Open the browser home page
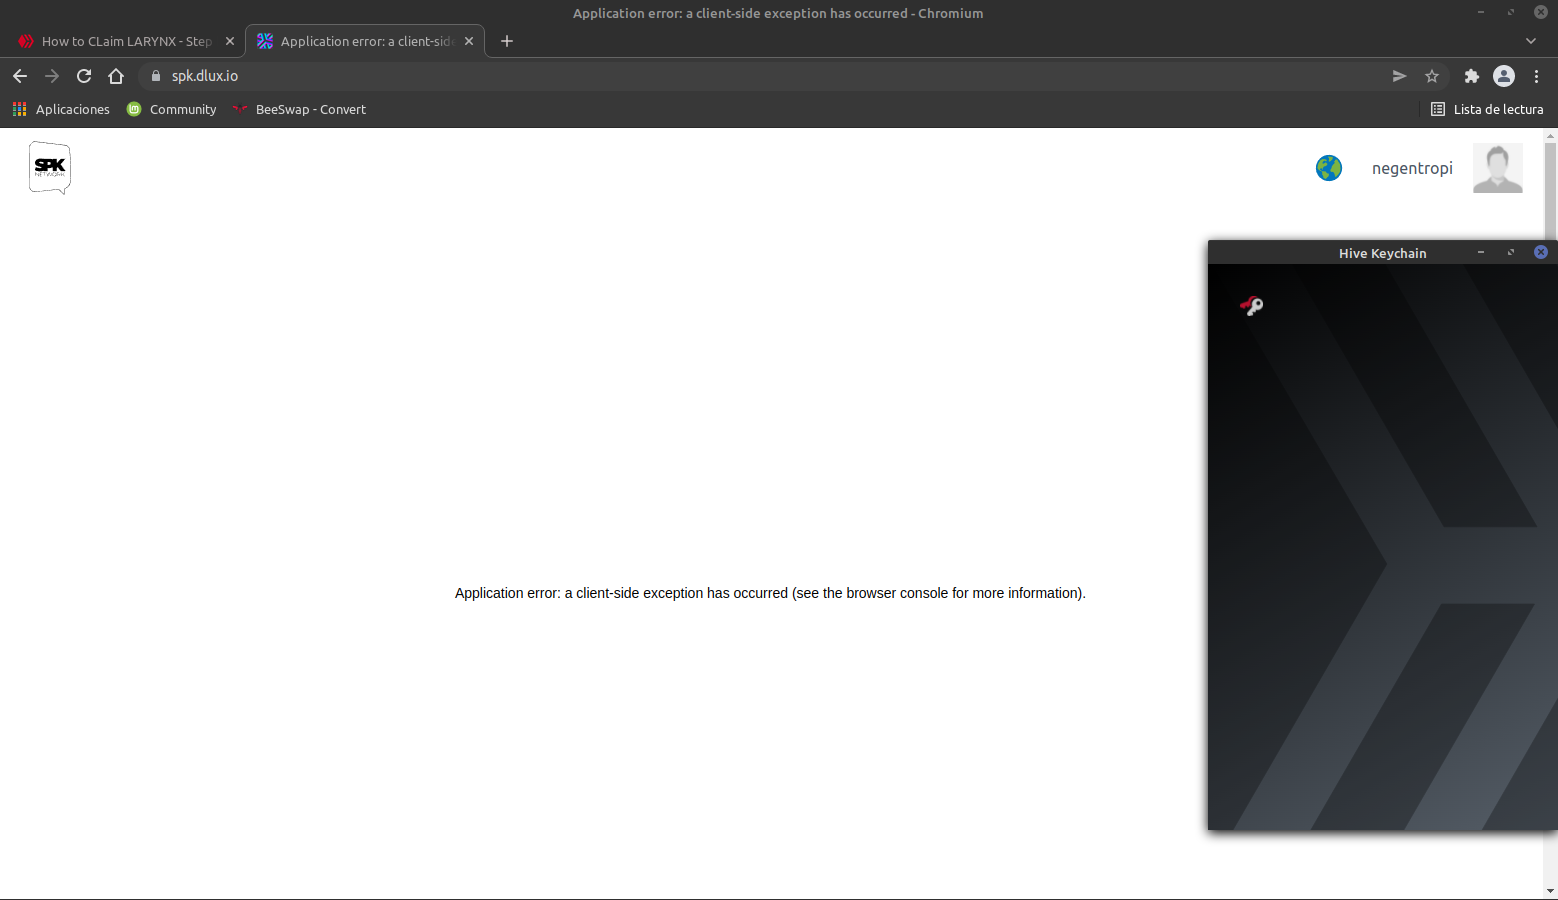 coord(116,76)
